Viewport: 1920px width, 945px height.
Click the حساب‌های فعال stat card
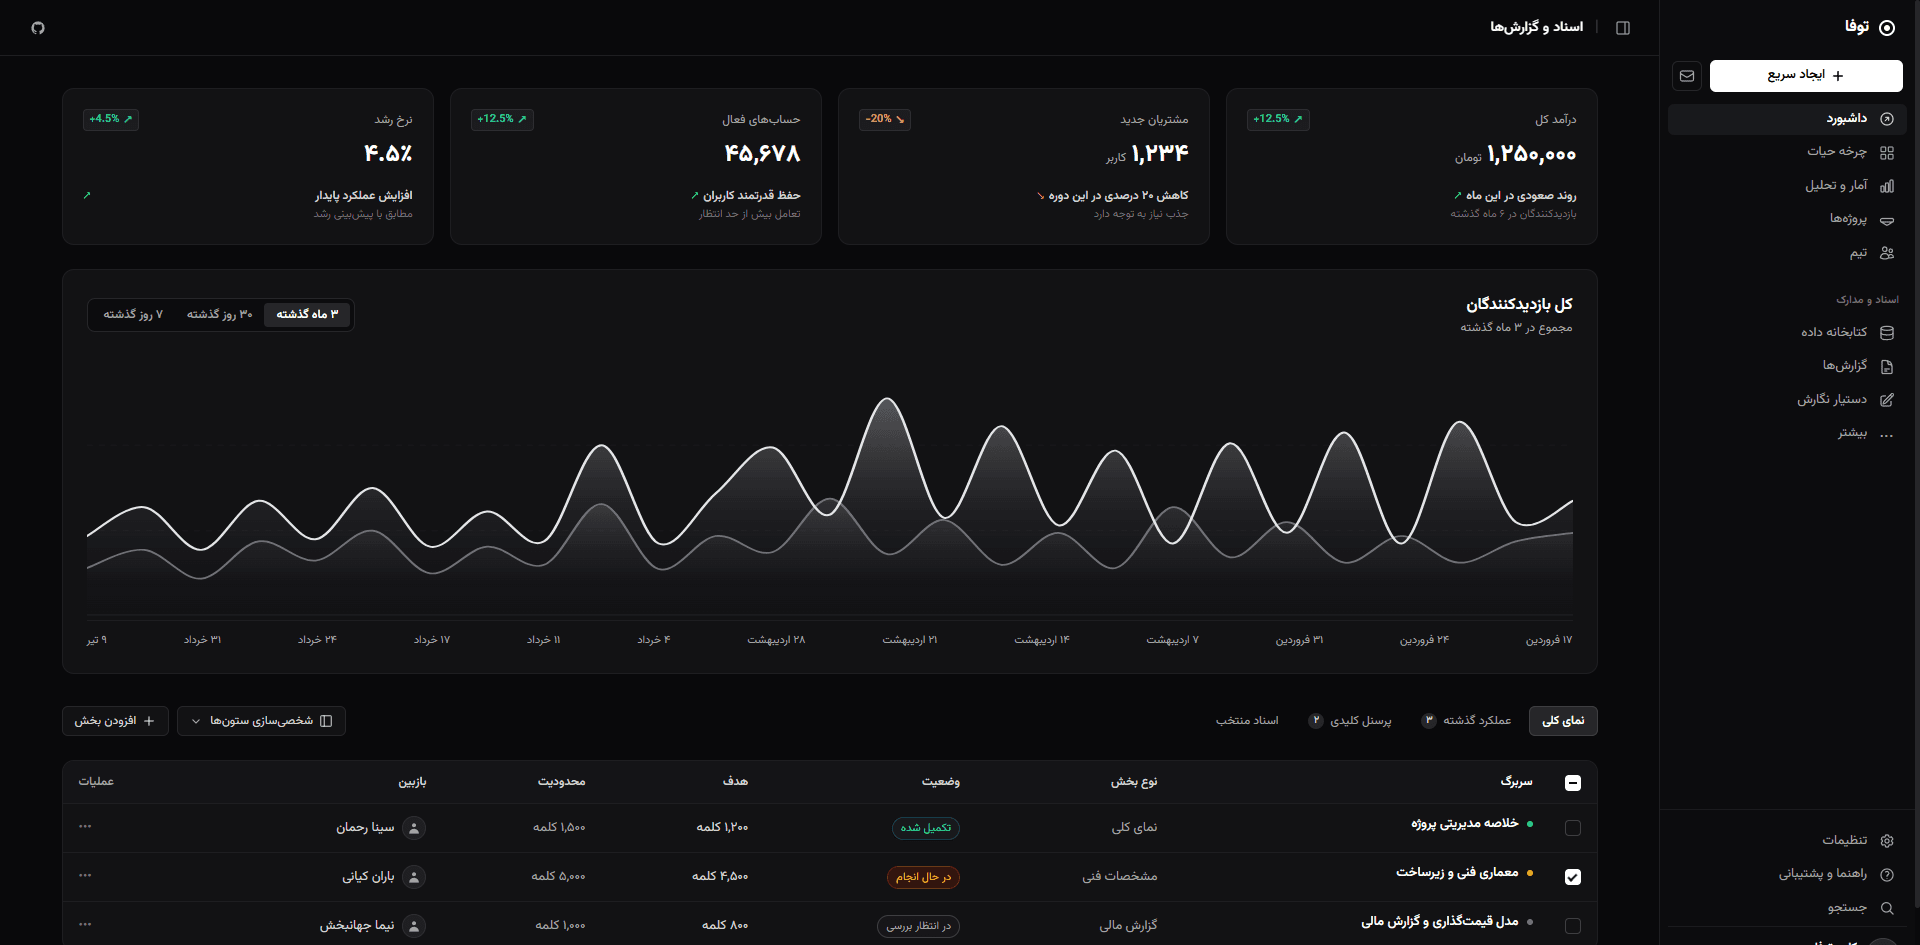pos(635,167)
